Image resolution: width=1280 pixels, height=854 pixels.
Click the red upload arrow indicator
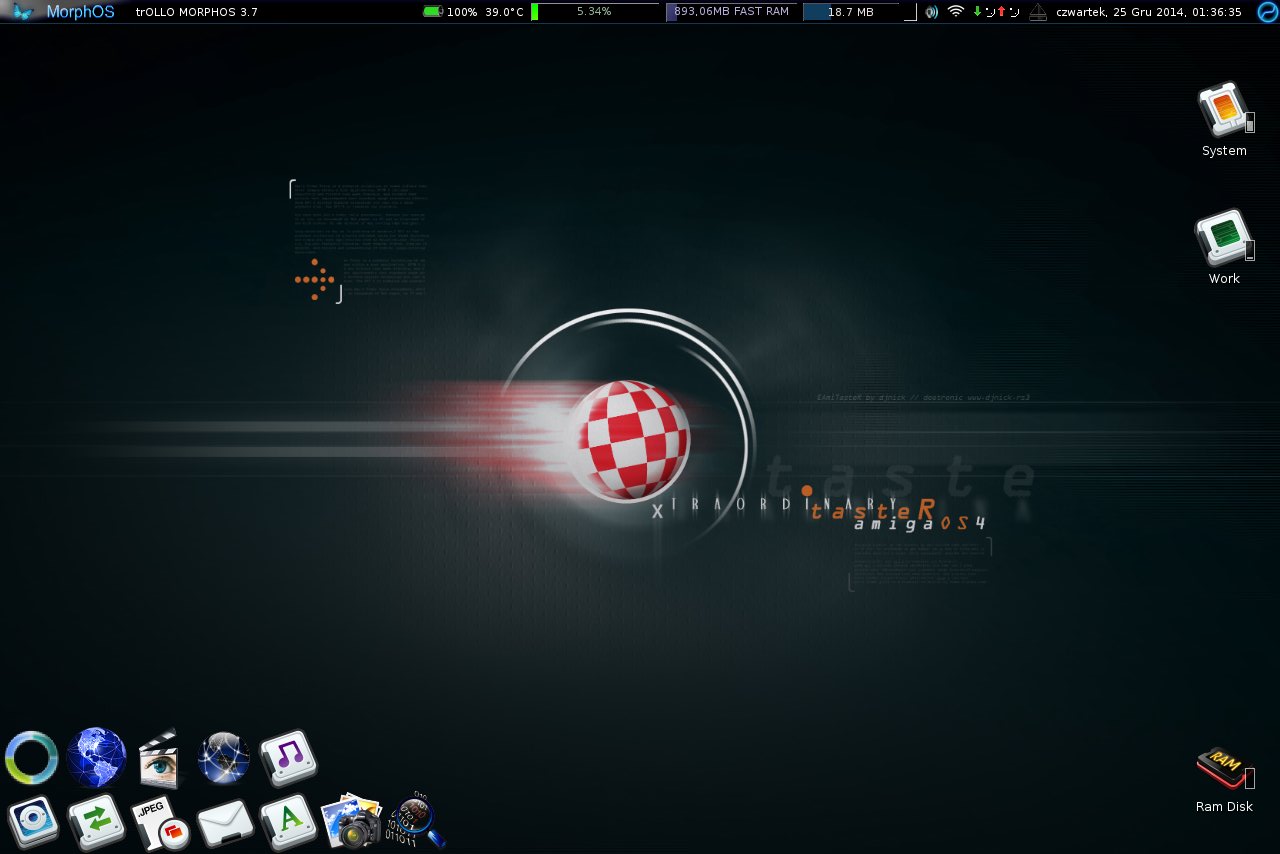pos(1001,11)
